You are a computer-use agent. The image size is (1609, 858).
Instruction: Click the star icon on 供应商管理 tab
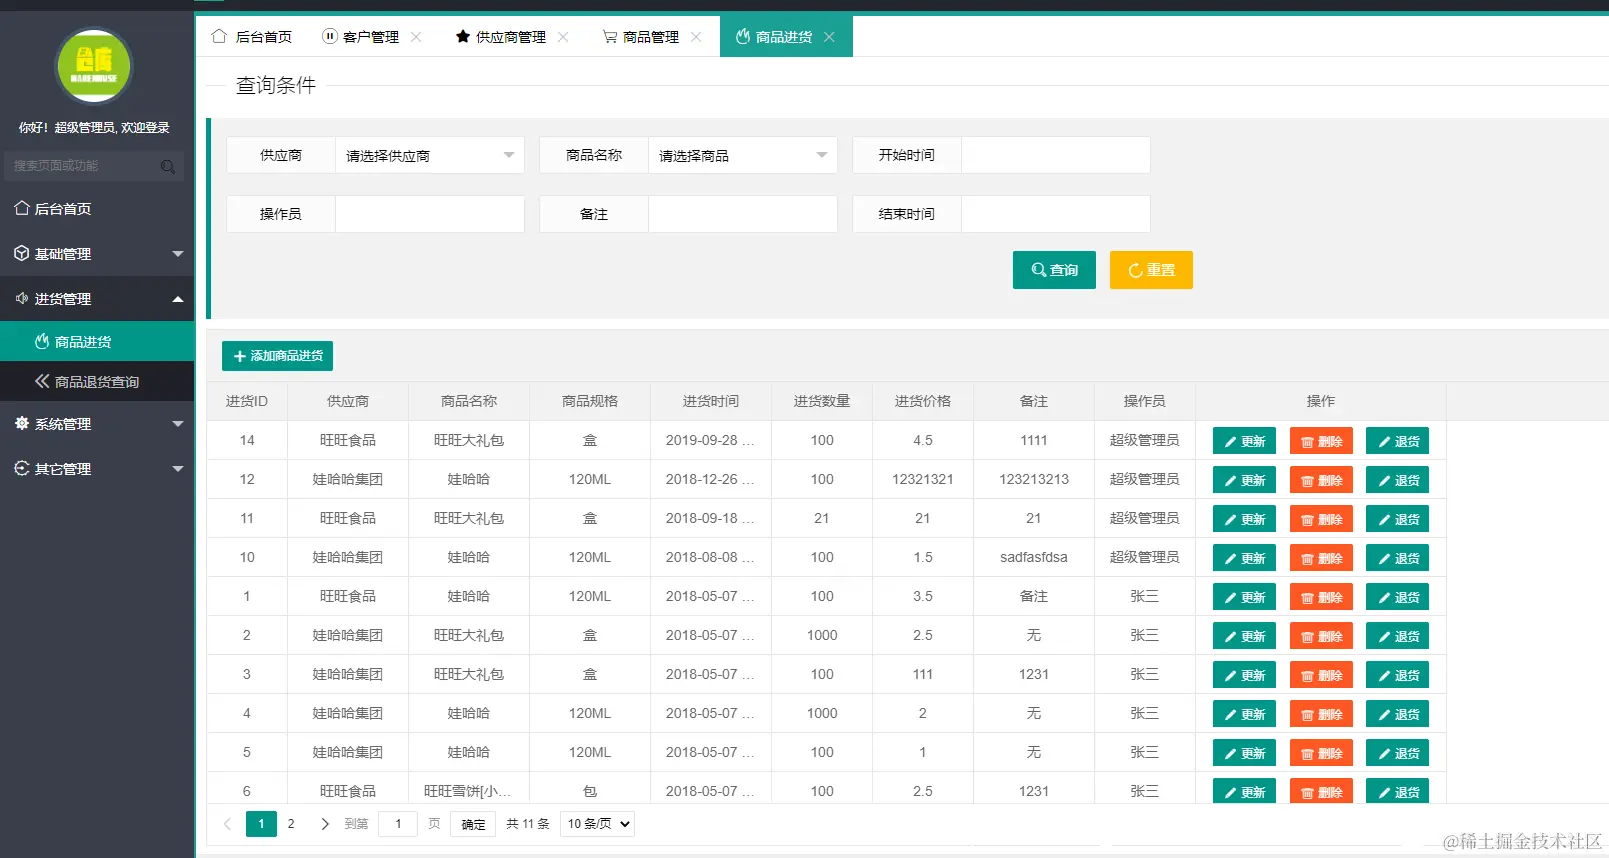point(463,37)
